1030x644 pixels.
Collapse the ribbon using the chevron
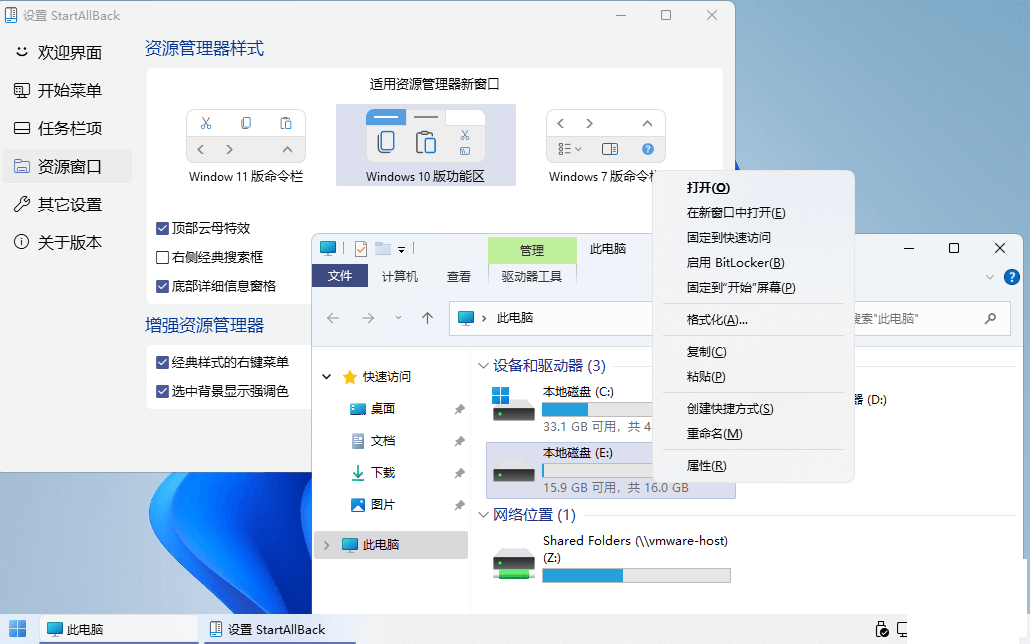coord(990,277)
